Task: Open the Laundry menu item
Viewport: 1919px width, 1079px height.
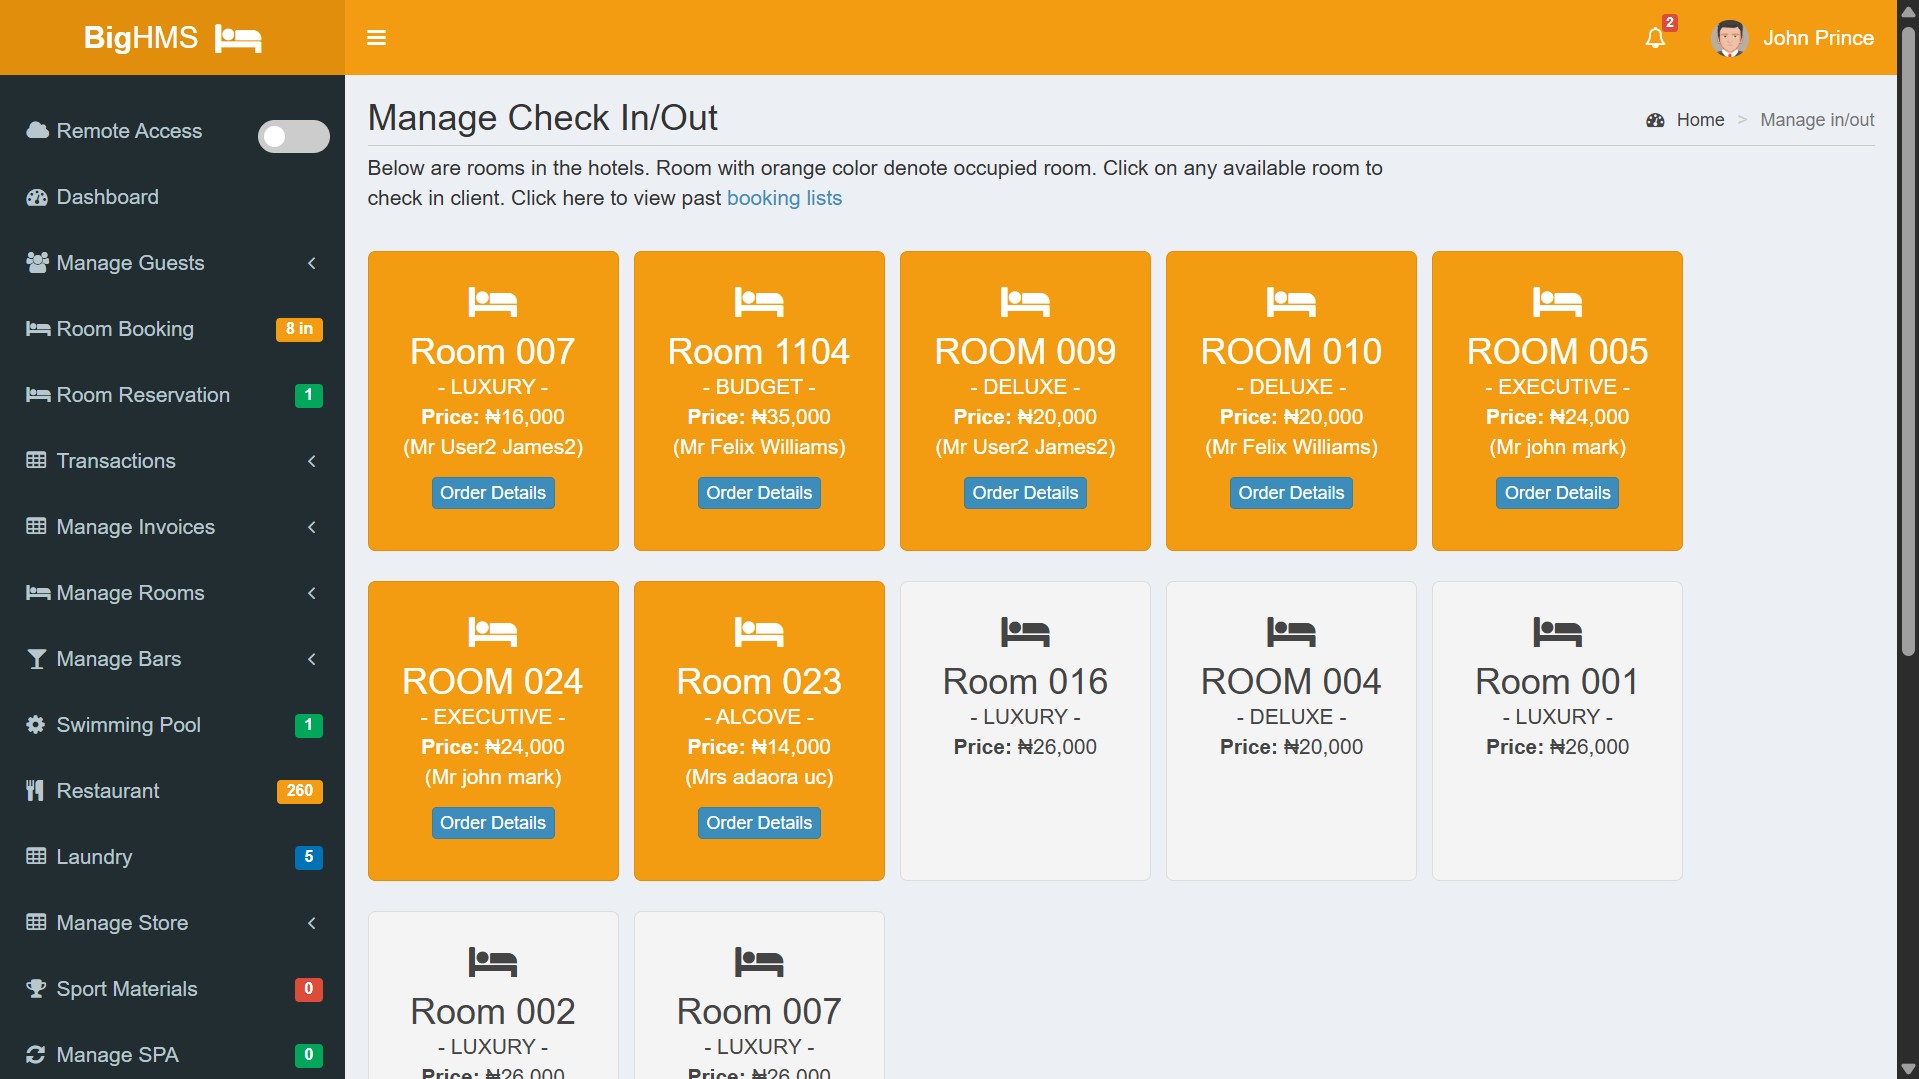Action: (x=94, y=856)
